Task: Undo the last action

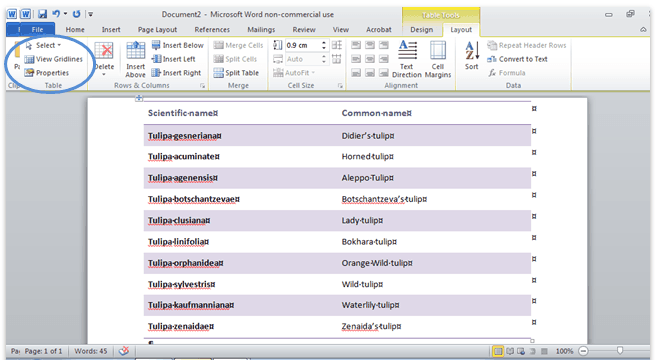Action: tap(56, 14)
